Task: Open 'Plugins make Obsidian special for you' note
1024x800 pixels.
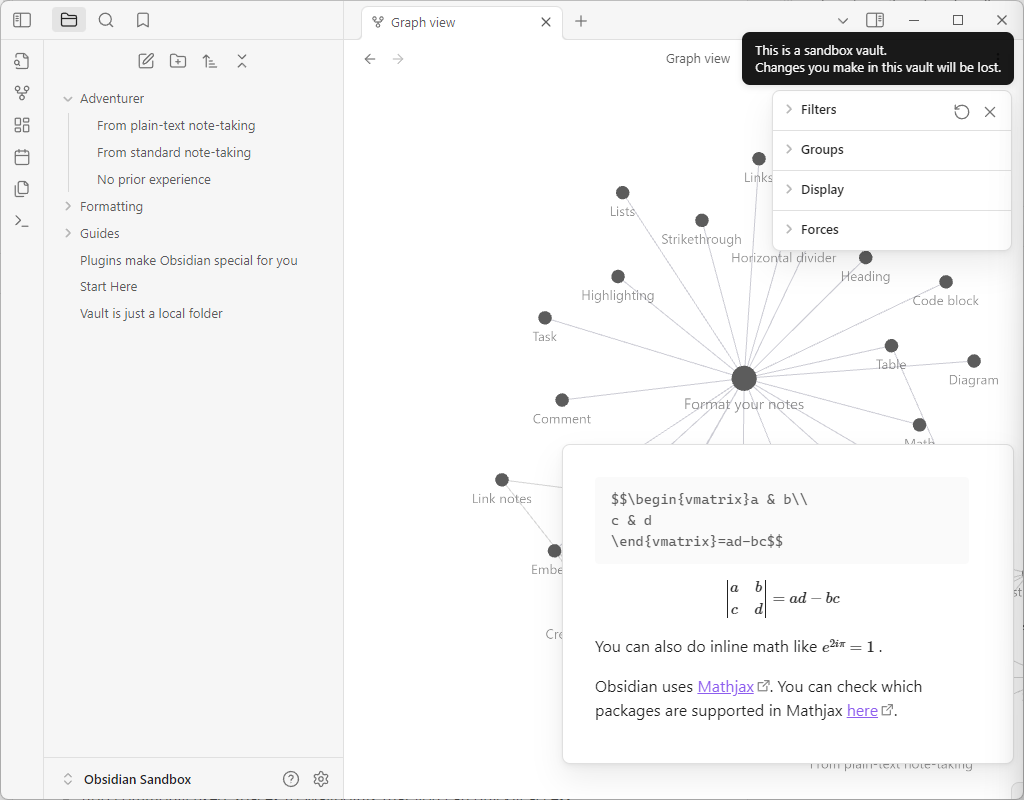Action: point(189,261)
